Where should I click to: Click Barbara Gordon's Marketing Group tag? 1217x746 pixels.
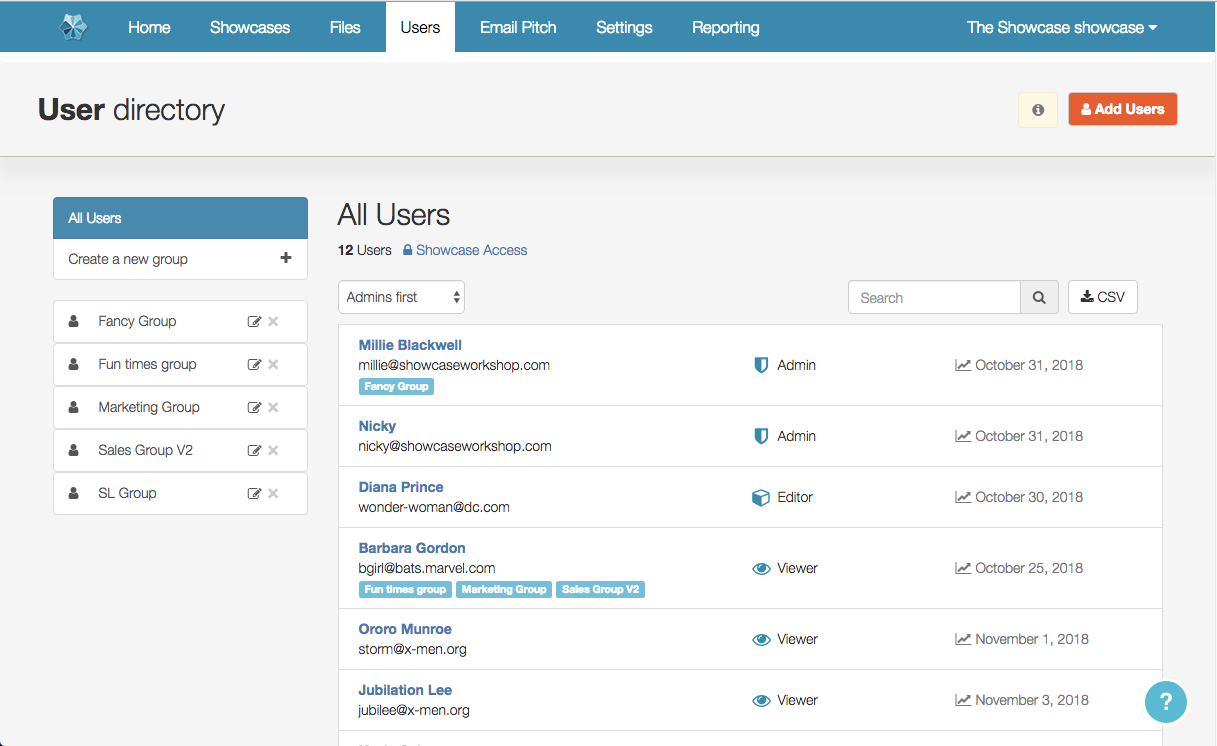[504, 589]
